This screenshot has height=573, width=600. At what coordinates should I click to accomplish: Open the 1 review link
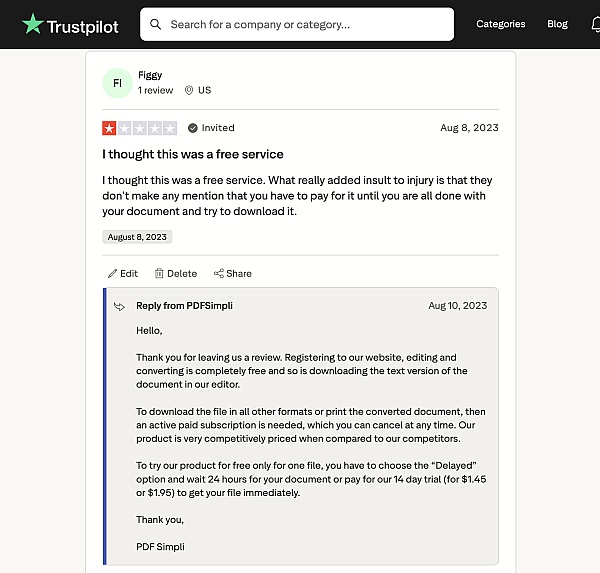[156, 90]
